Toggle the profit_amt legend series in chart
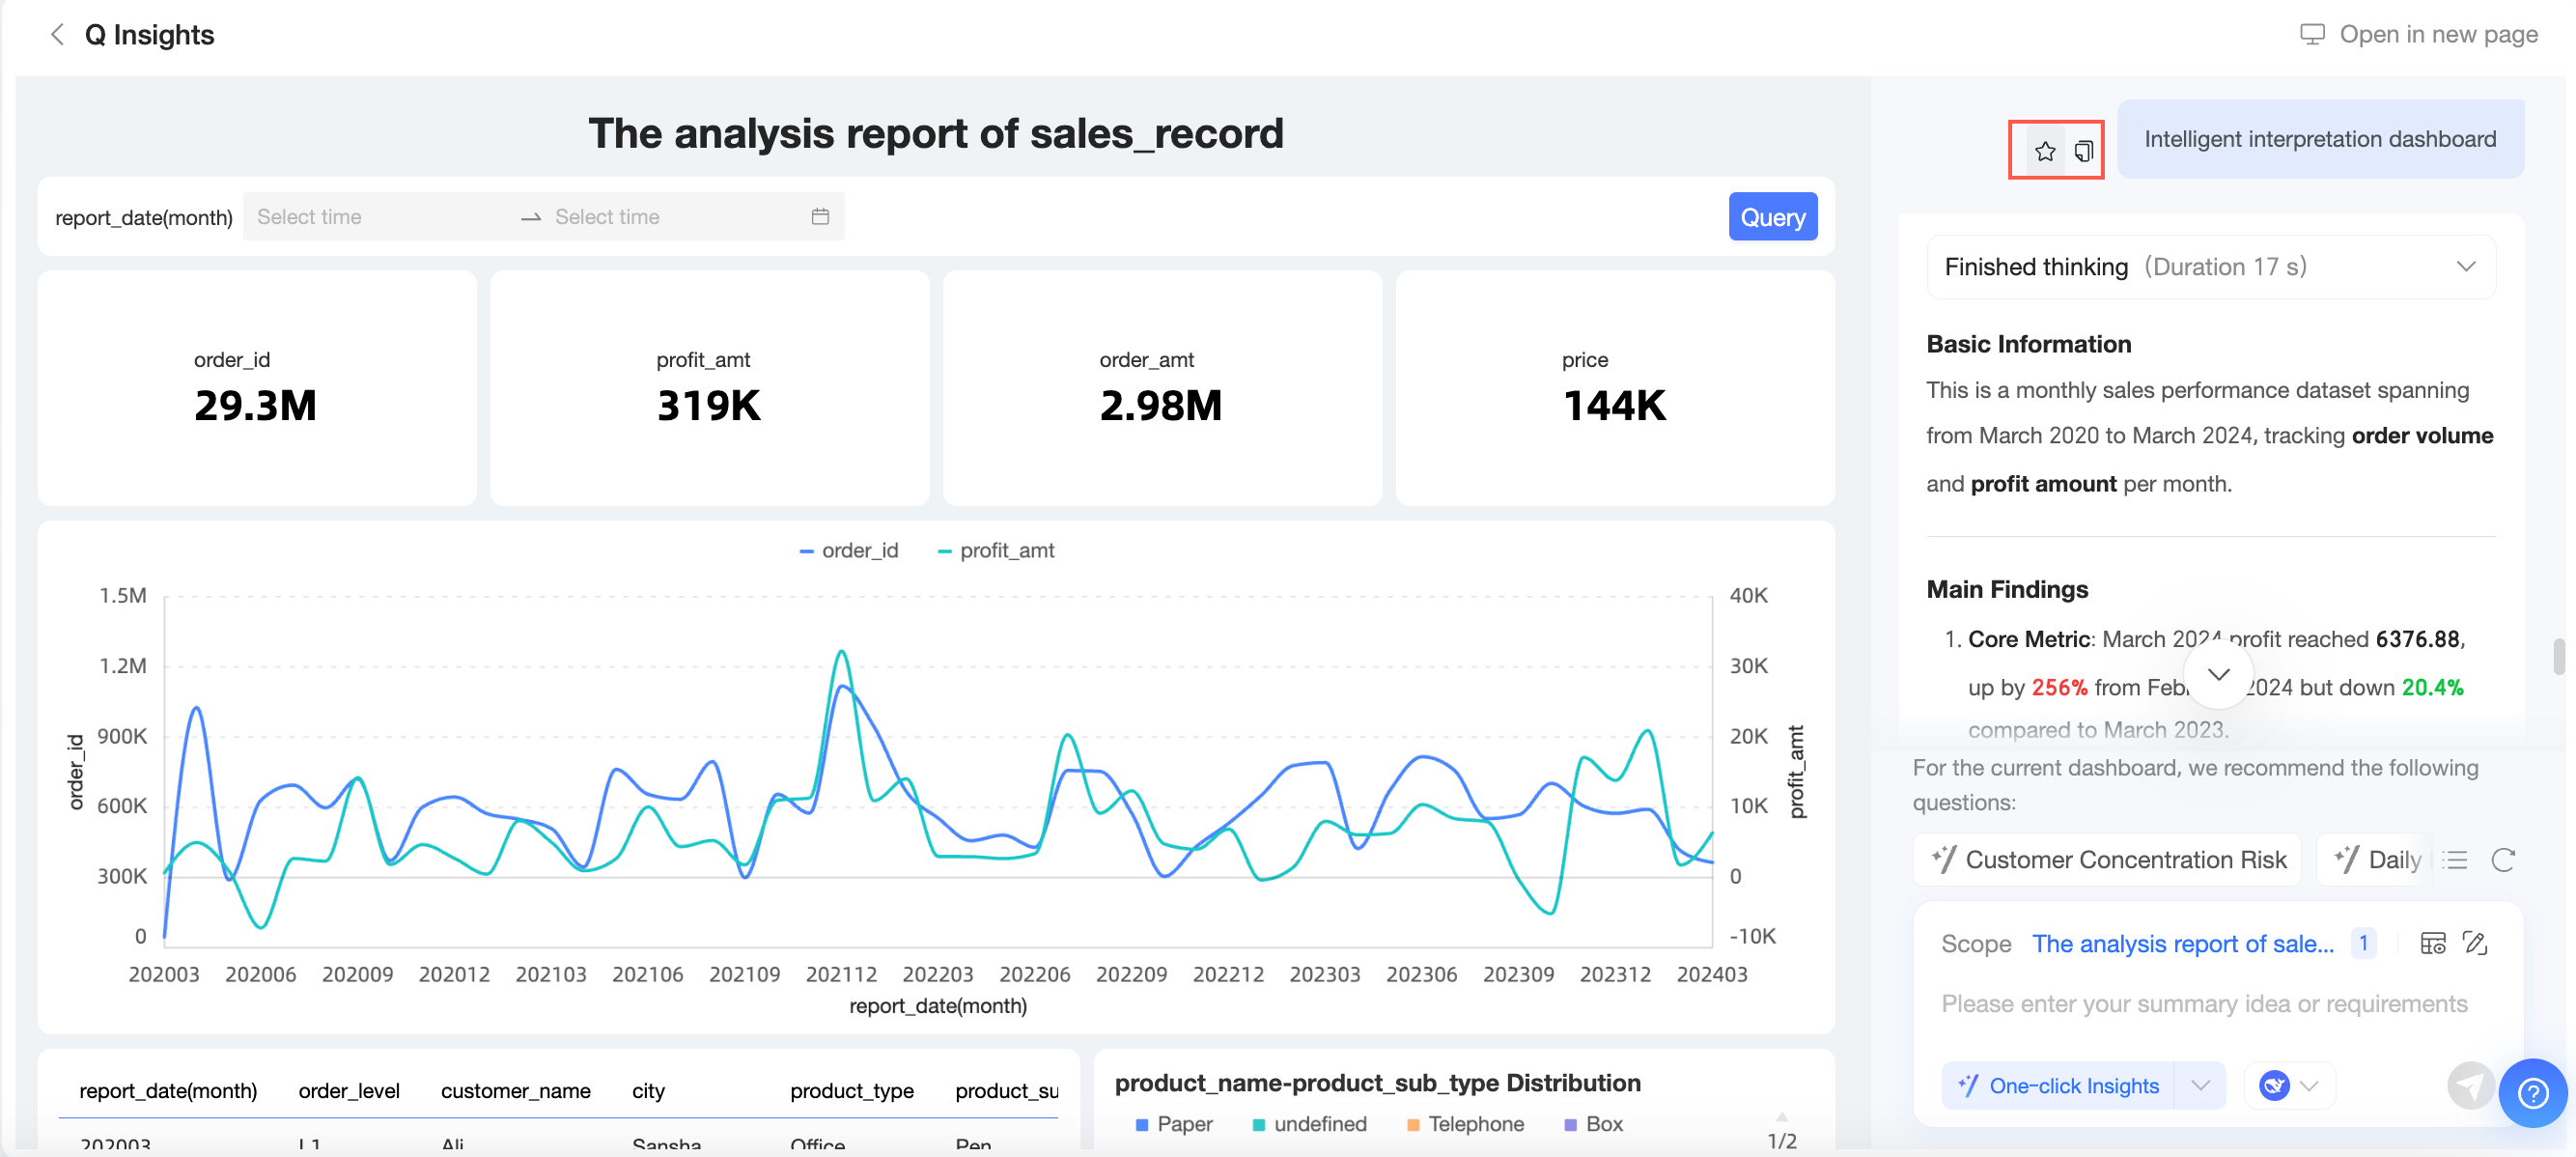2576x1157 pixels. coord(996,551)
